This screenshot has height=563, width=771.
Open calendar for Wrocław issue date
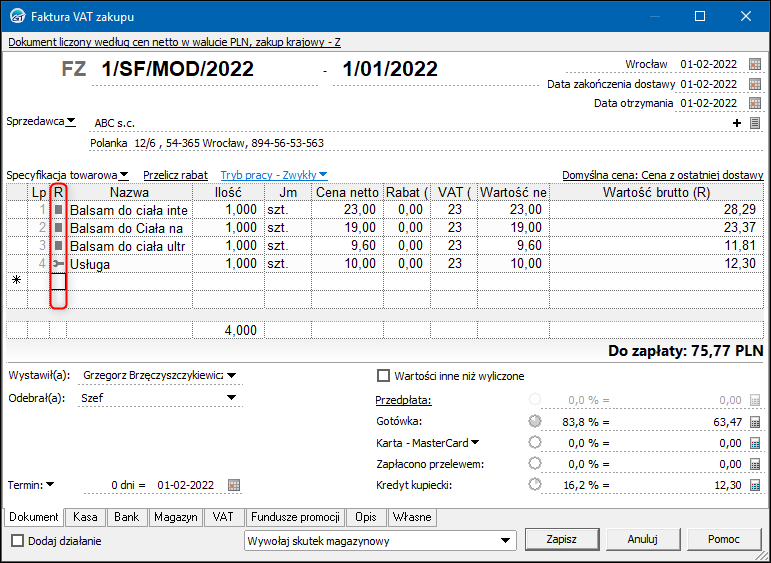pos(755,64)
